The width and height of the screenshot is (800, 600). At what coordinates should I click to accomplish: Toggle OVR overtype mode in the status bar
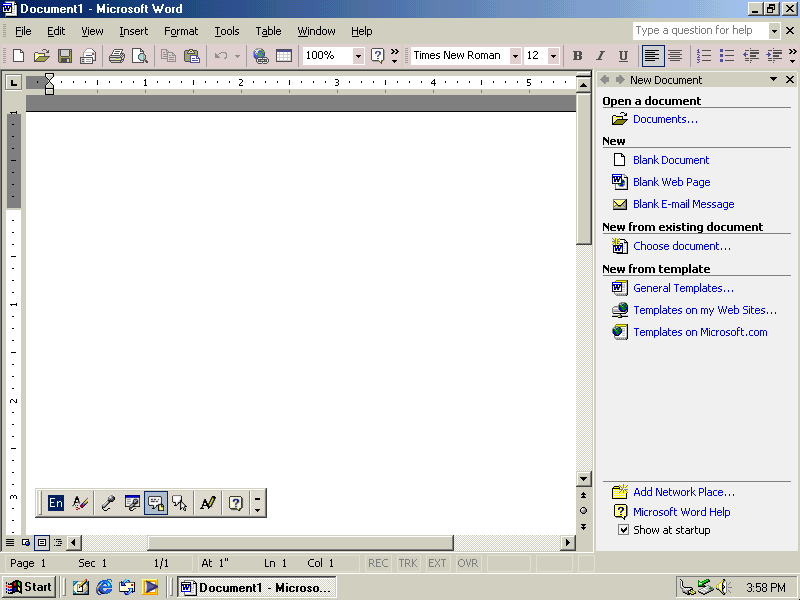tap(467, 563)
